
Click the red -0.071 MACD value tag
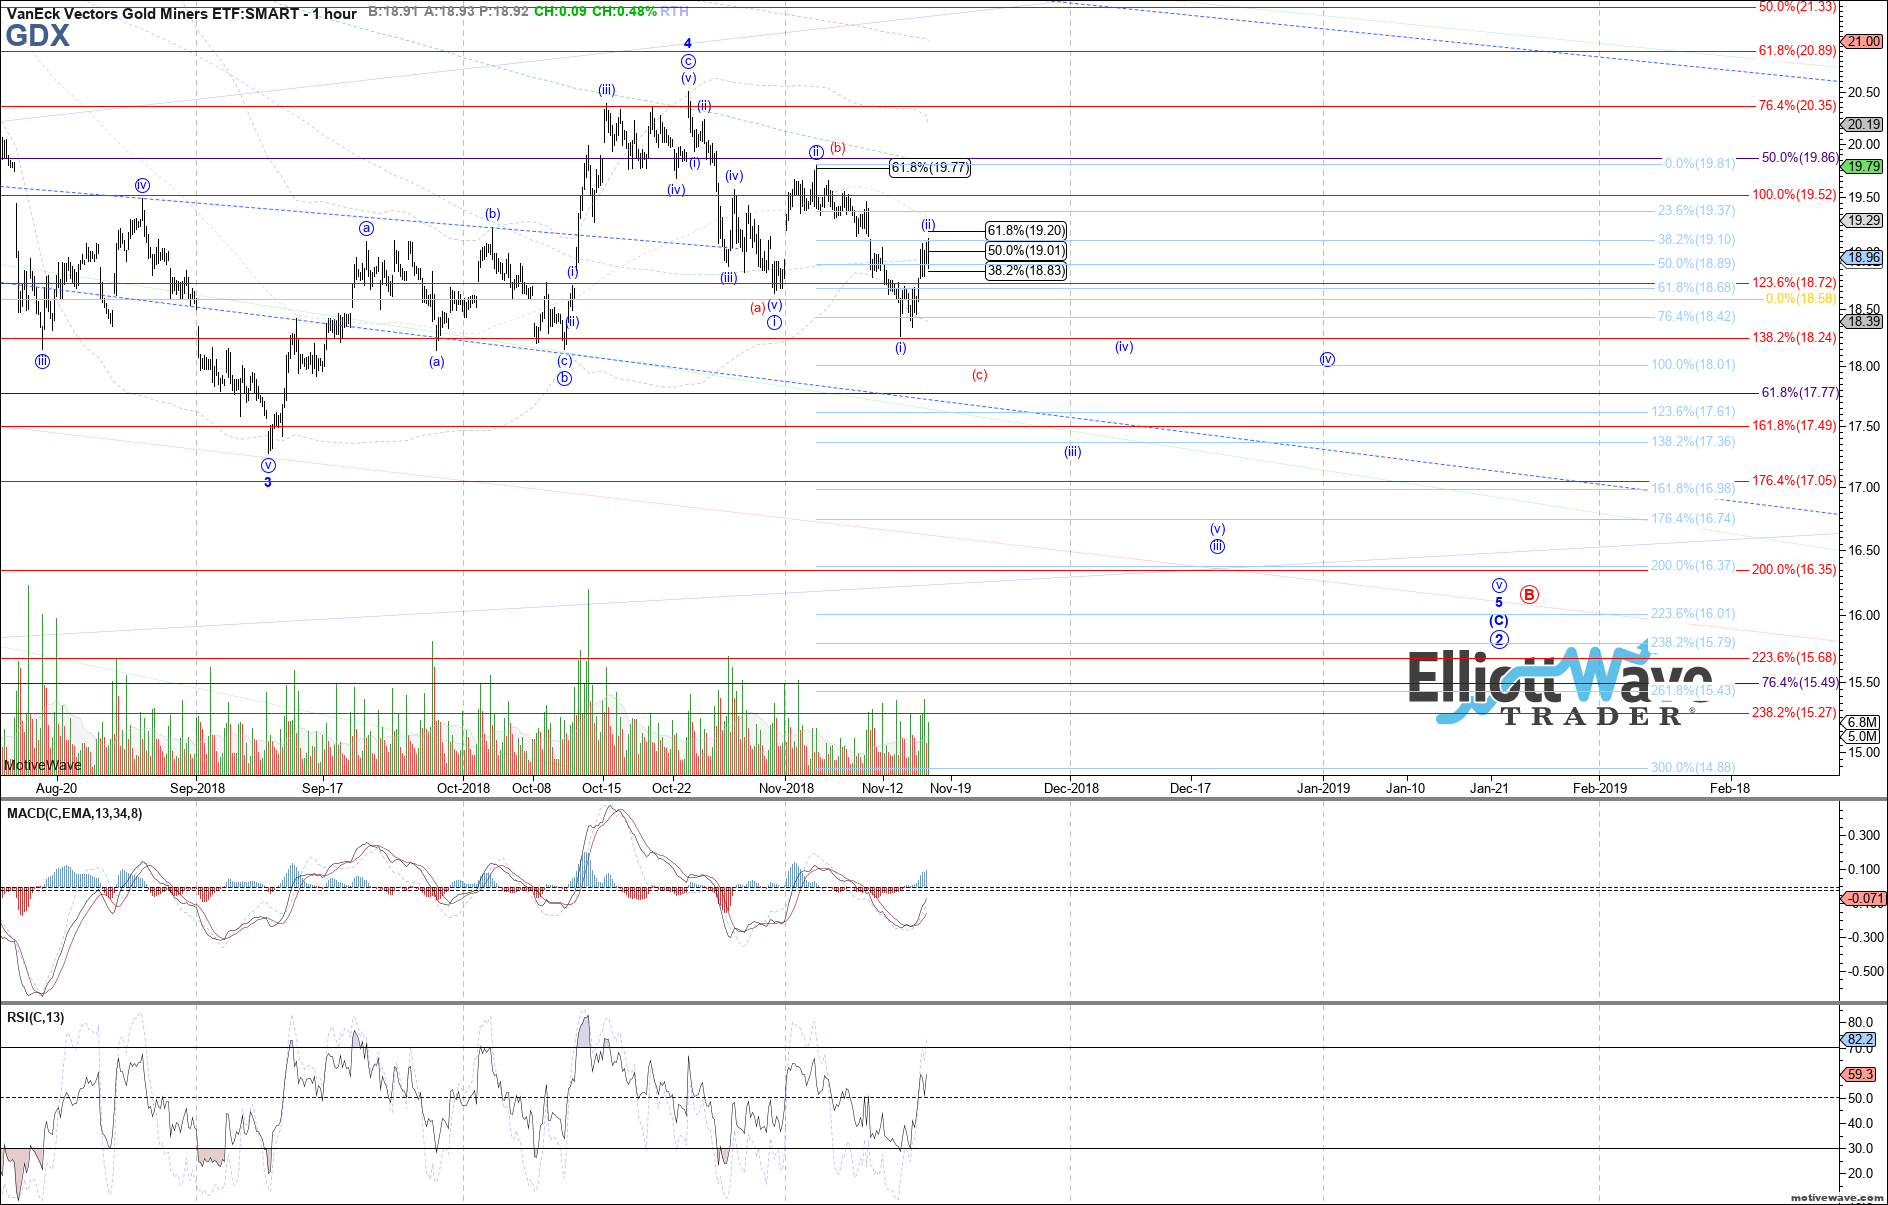pos(1864,898)
